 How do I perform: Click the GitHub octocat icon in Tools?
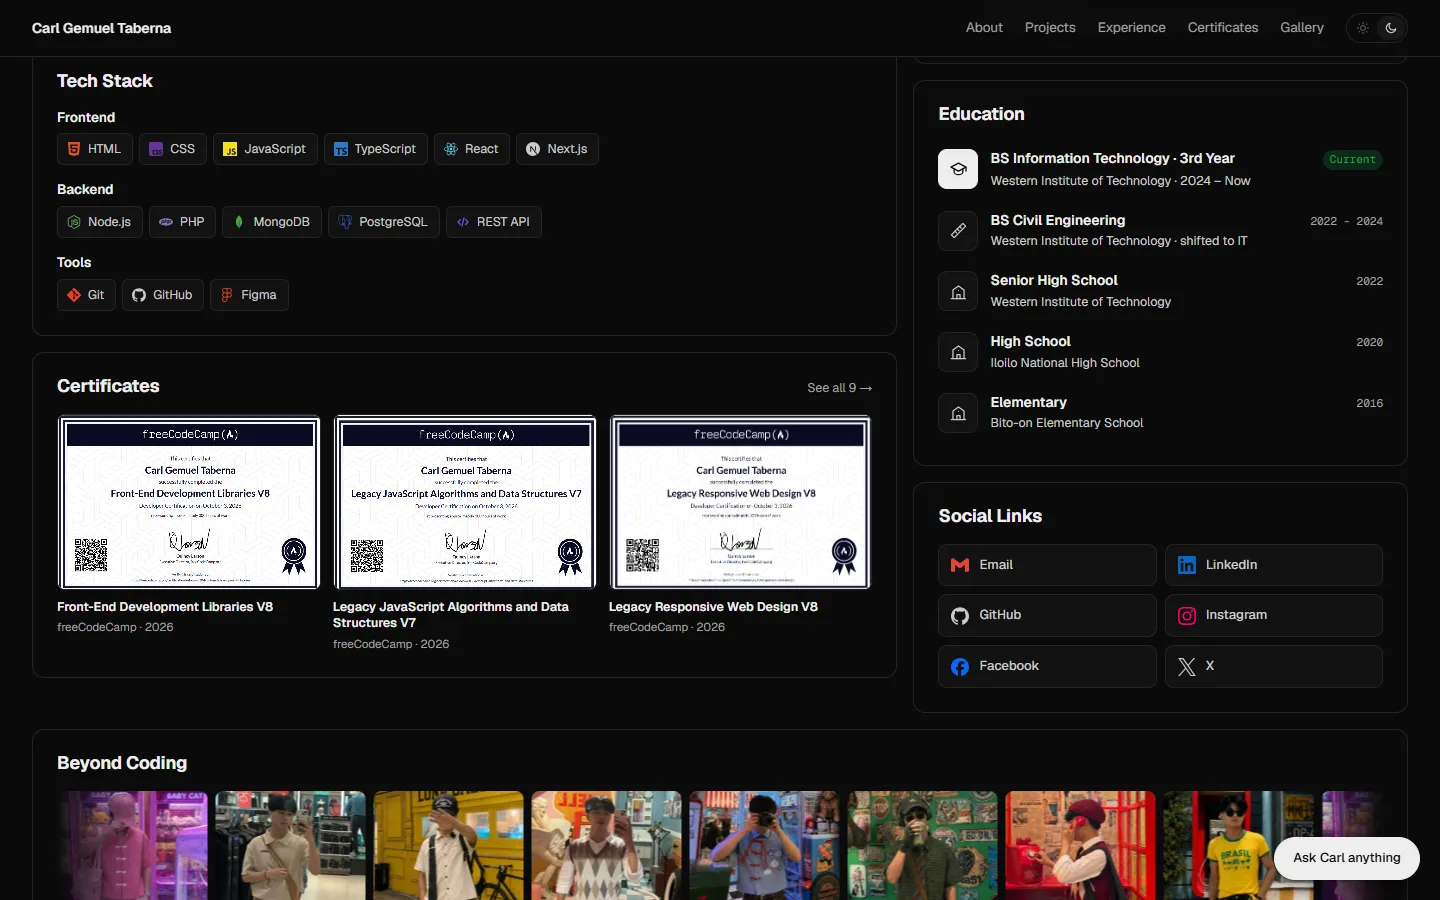point(139,295)
